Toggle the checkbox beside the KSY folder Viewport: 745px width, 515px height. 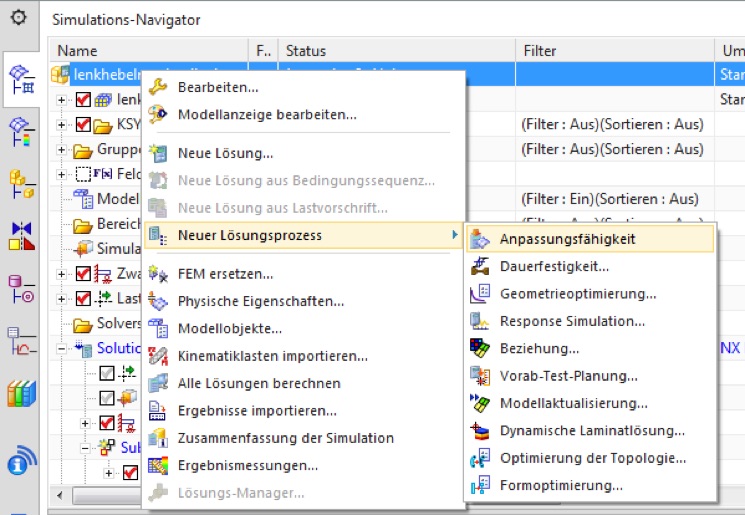[84, 125]
